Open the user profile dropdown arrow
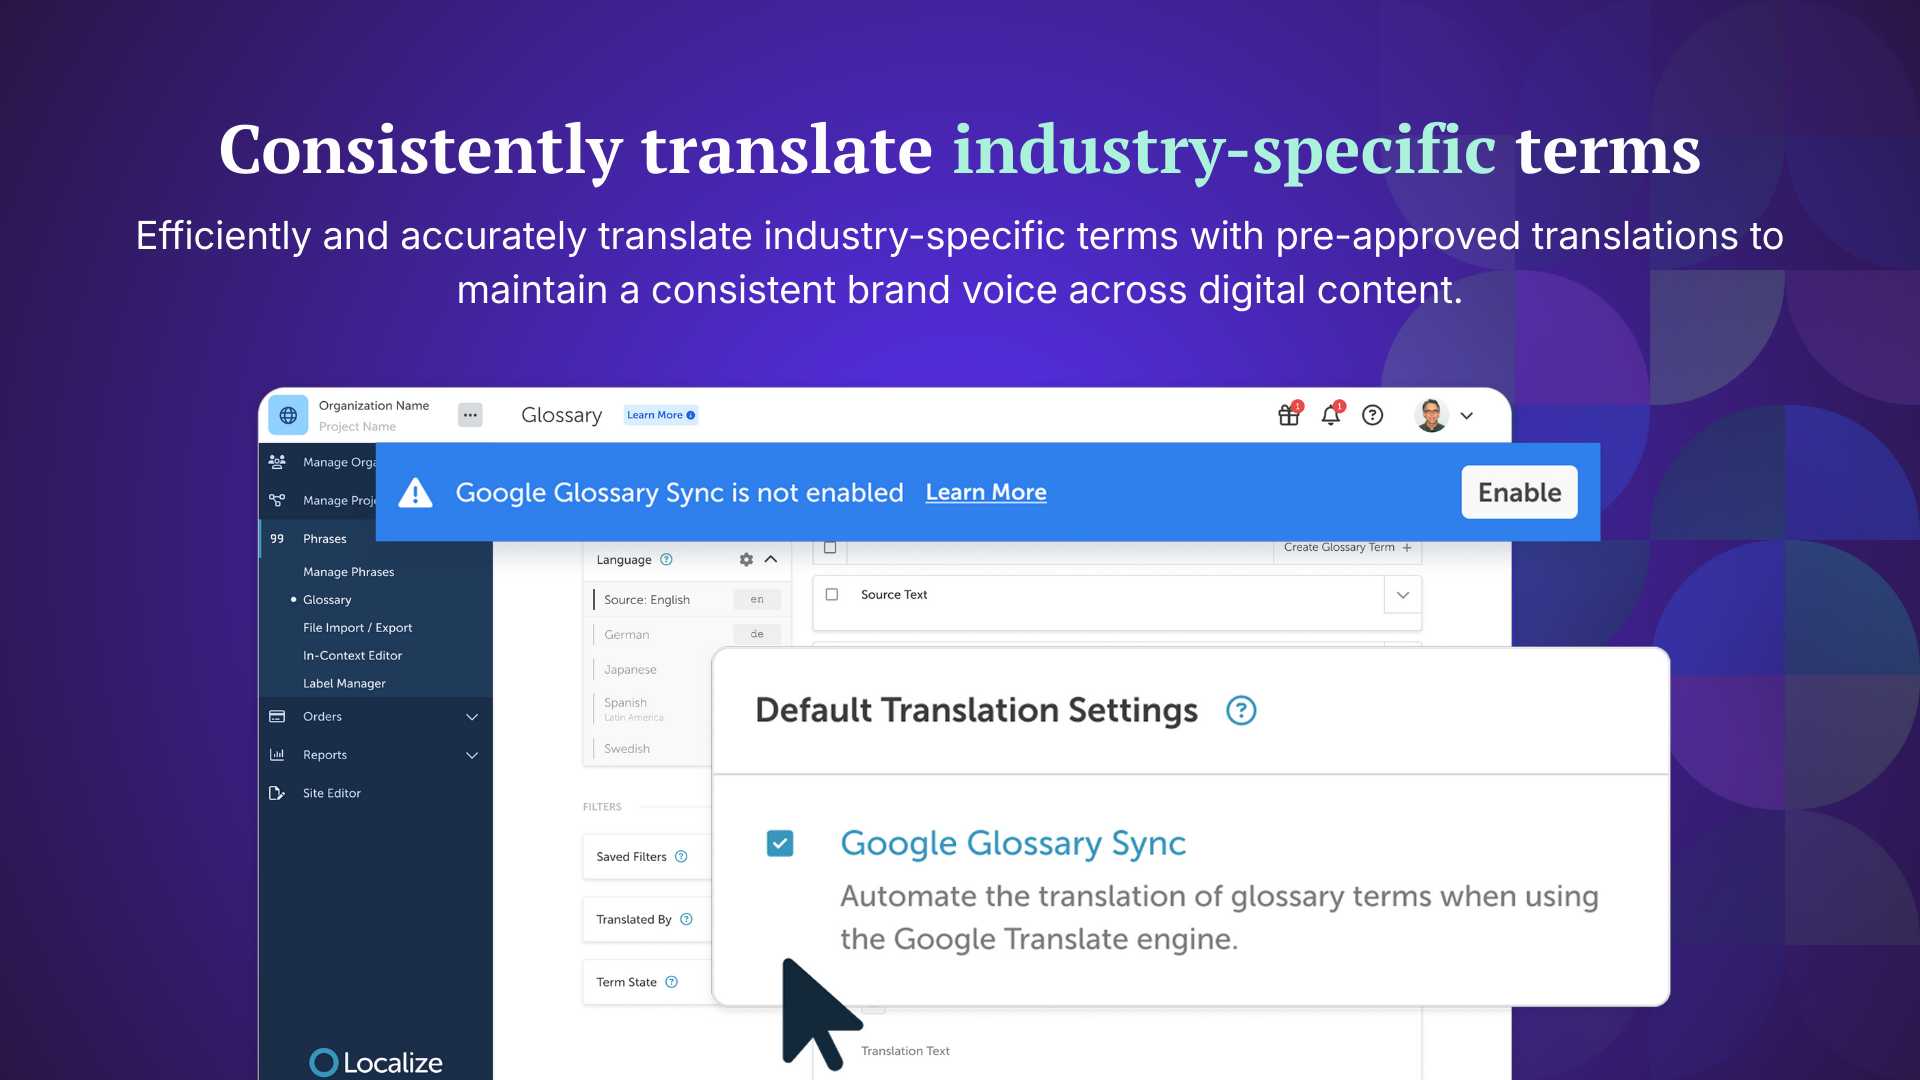The height and width of the screenshot is (1080, 1920). [1467, 416]
